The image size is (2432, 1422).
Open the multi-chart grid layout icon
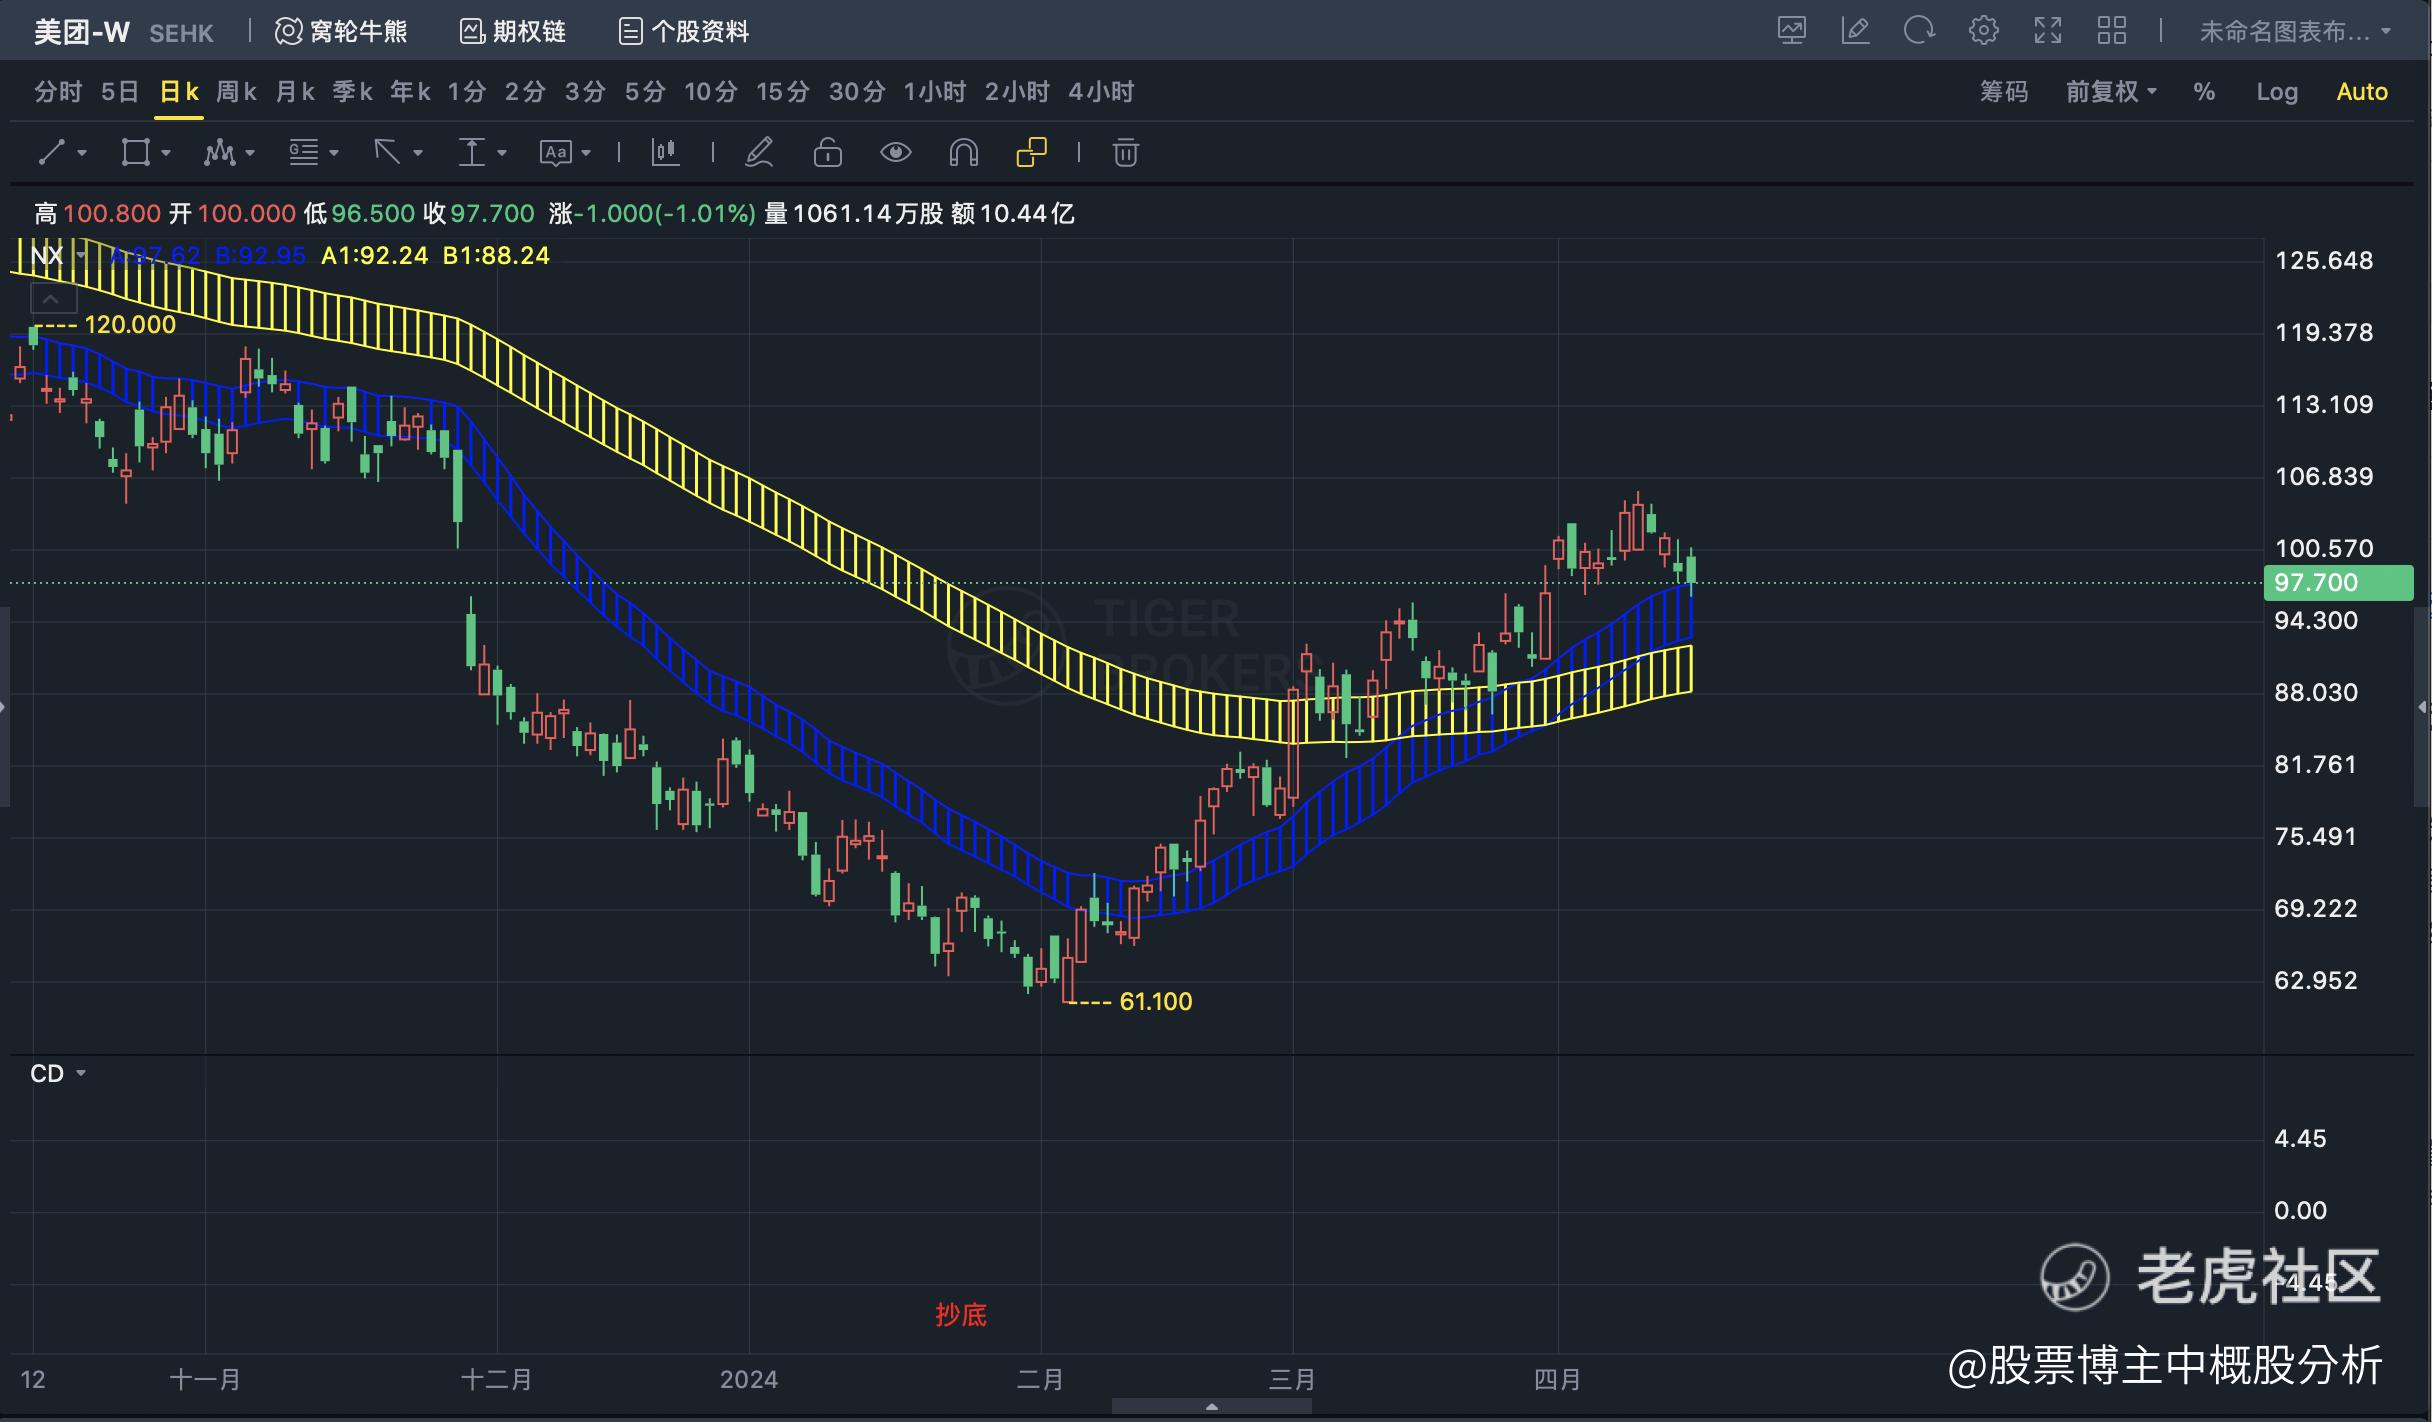pyautogui.click(x=2111, y=31)
